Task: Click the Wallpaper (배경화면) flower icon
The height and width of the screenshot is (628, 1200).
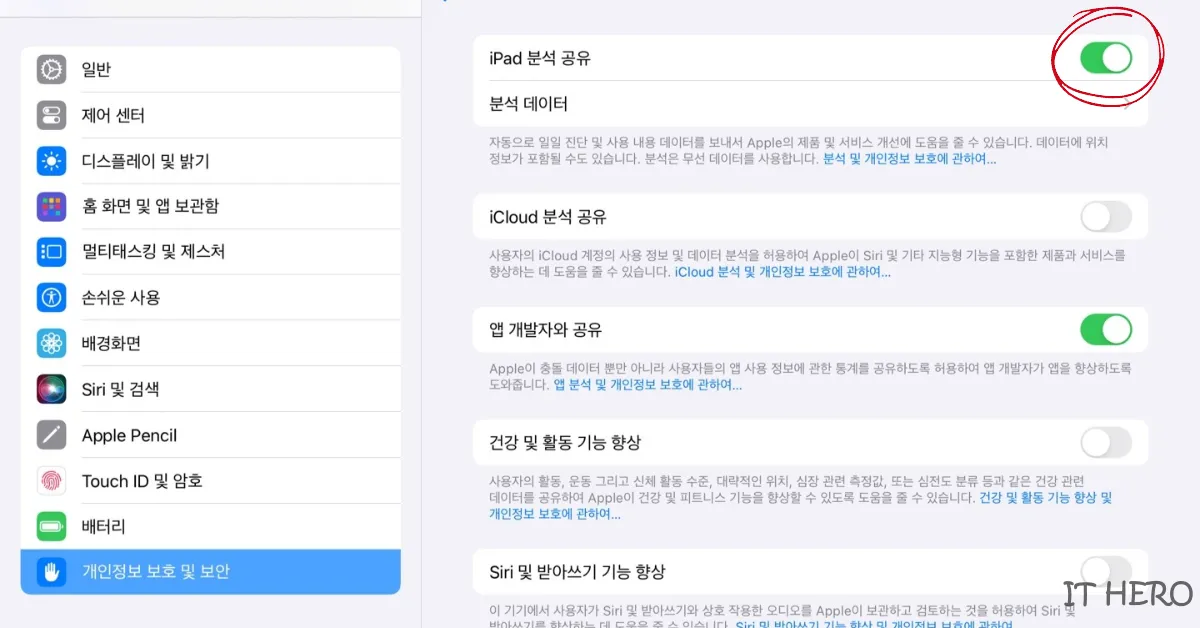Action: tap(51, 343)
